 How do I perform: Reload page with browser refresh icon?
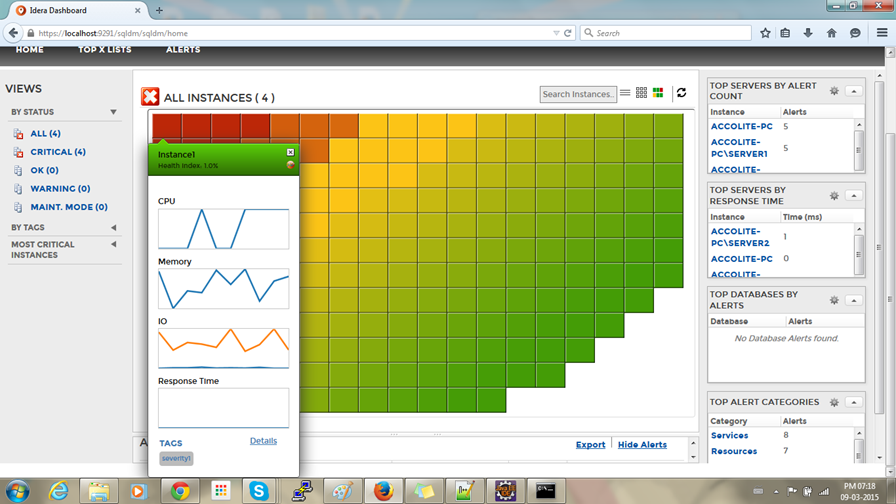tap(567, 33)
